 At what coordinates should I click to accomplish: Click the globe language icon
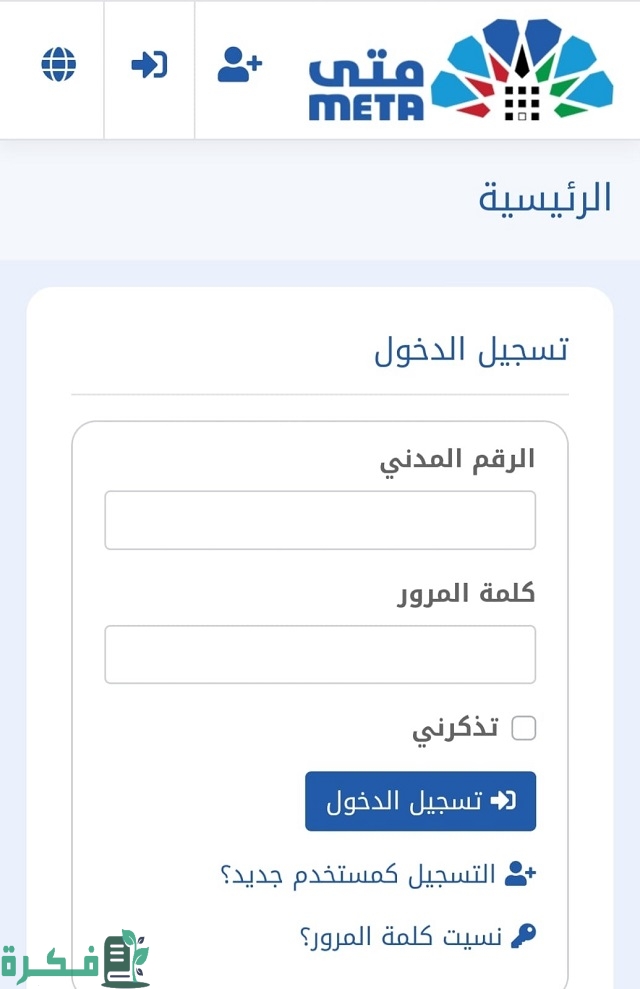coord(58,65)
